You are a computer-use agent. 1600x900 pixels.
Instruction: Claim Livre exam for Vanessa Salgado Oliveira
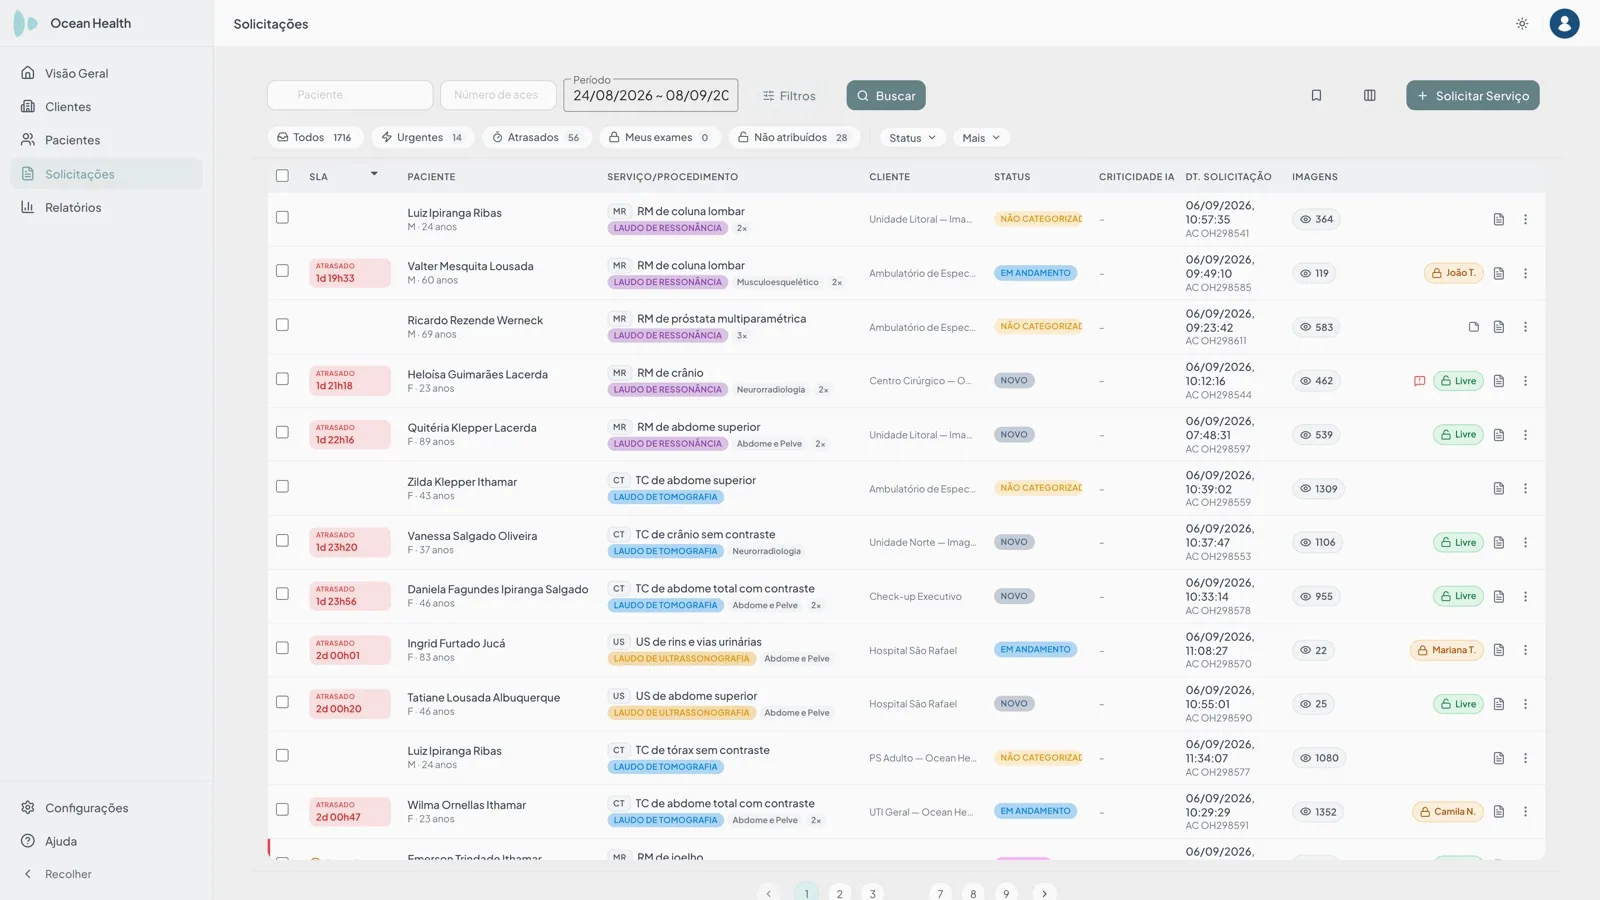1458,543
